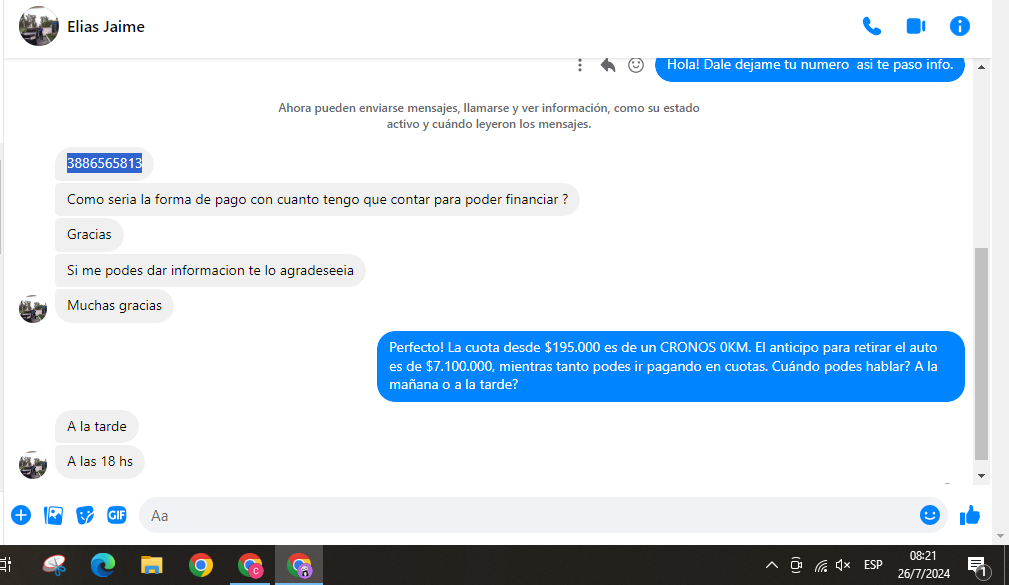Viewport: 1009px width, 585px height.
Task: Open the emoji picker in the message box
Action: coord(929,515)
